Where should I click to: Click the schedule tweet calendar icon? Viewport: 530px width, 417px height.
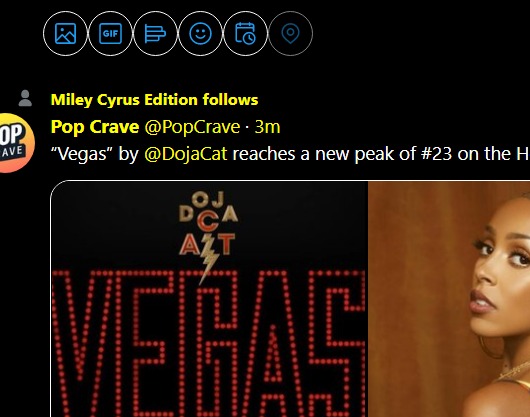click(245, 33)
